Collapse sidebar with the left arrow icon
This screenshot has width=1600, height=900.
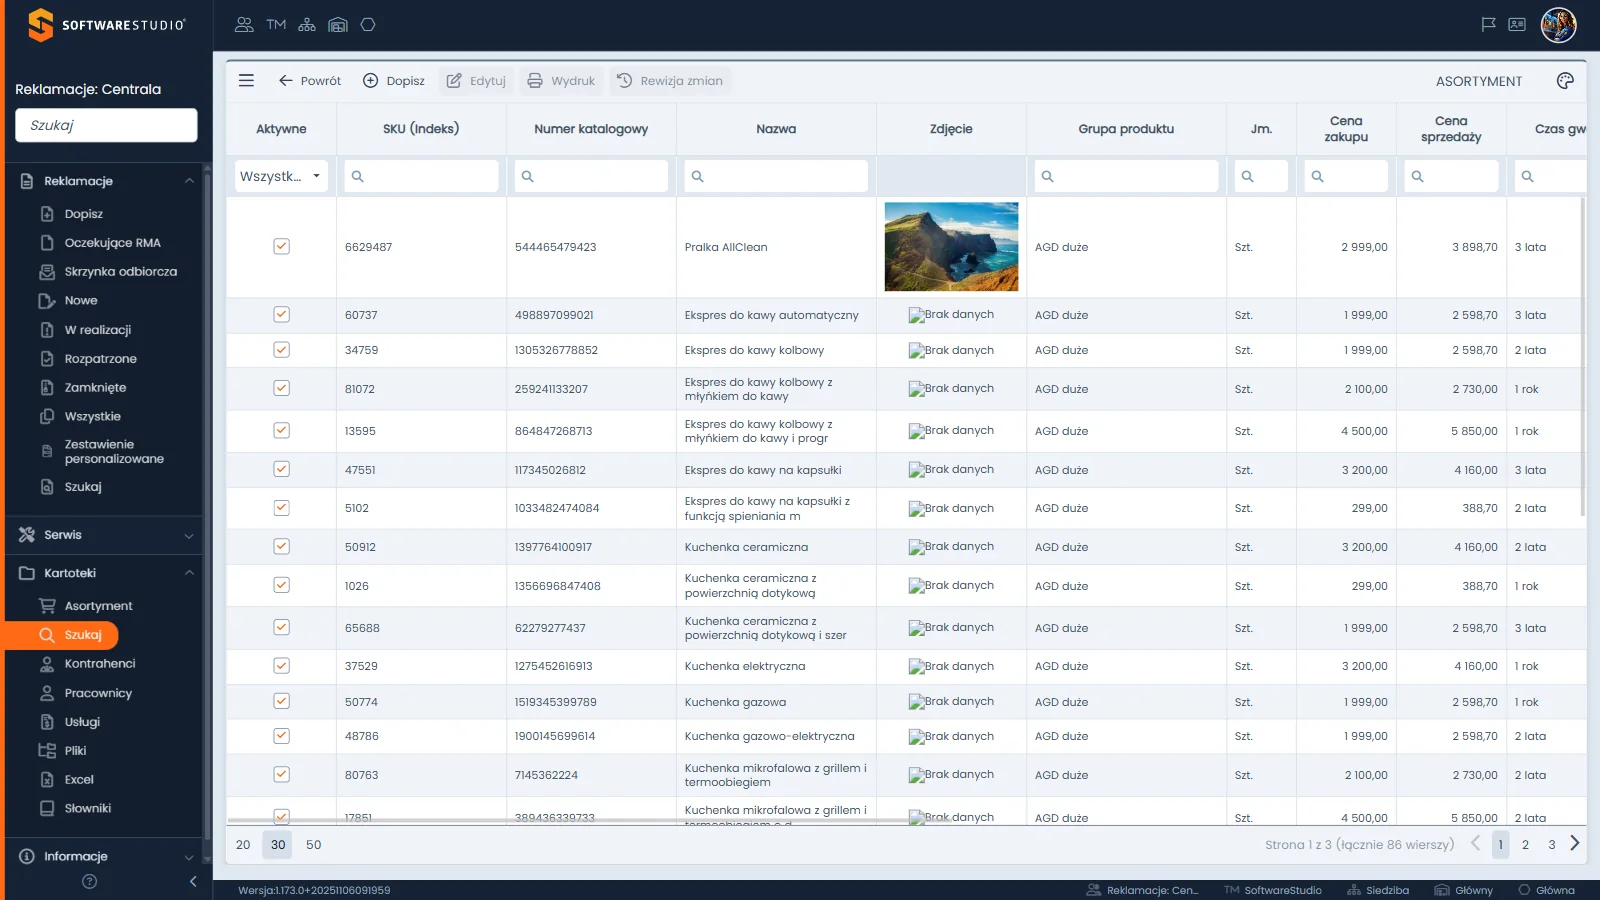193,881
